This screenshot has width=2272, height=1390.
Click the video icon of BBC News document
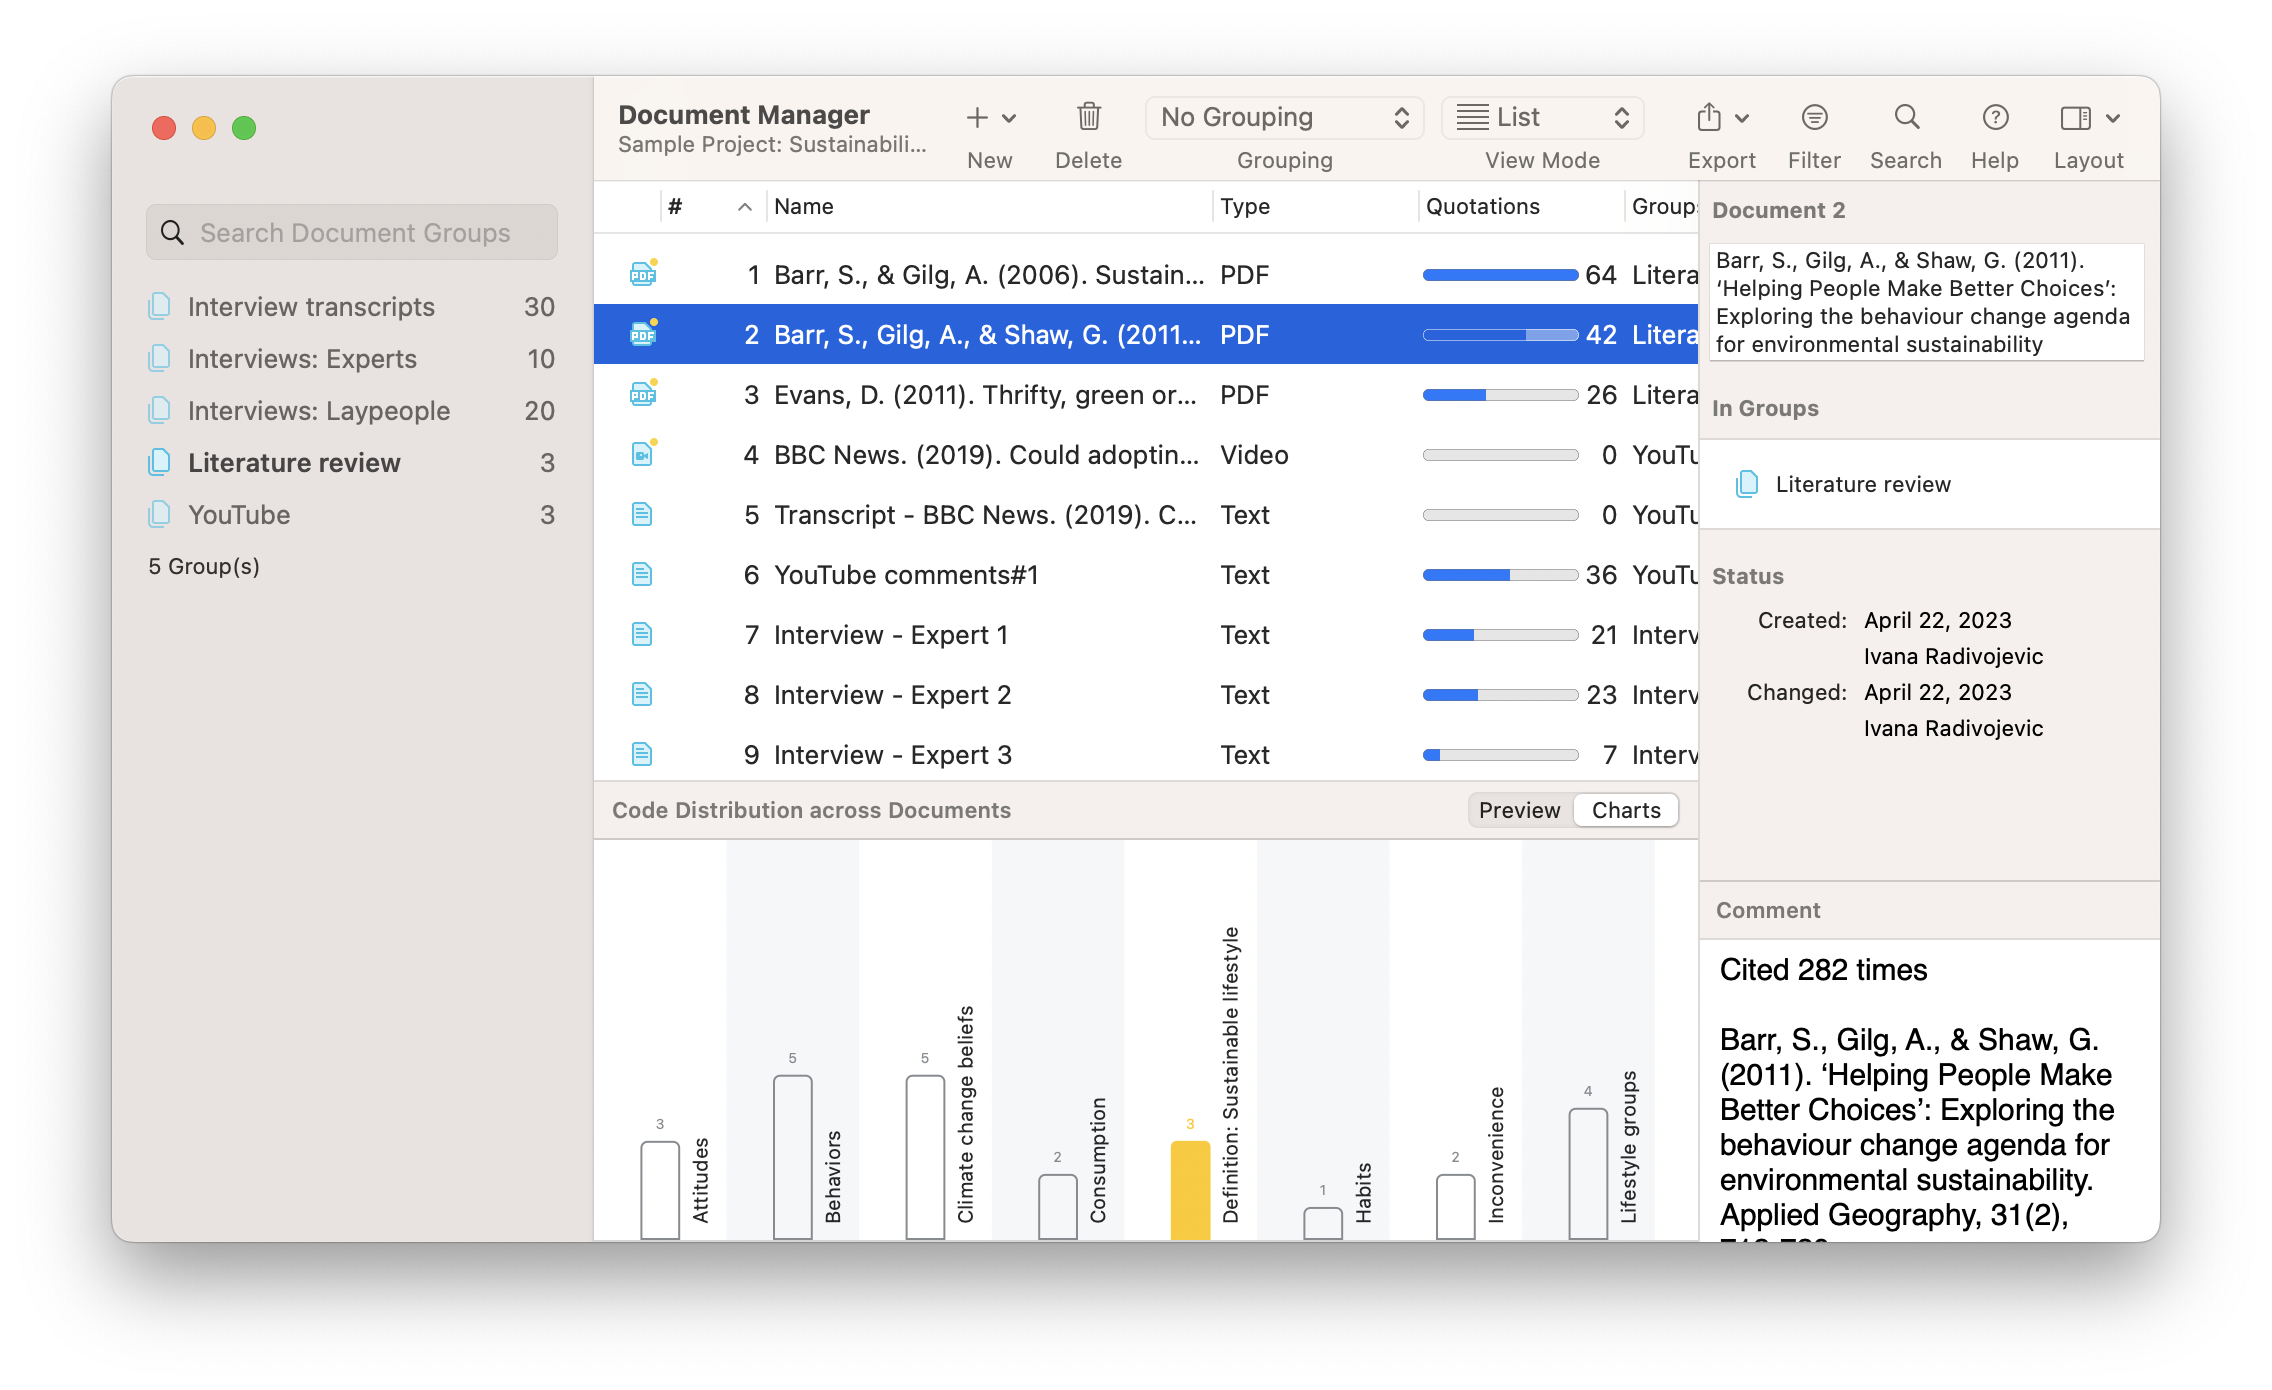(x=642, y=455)
